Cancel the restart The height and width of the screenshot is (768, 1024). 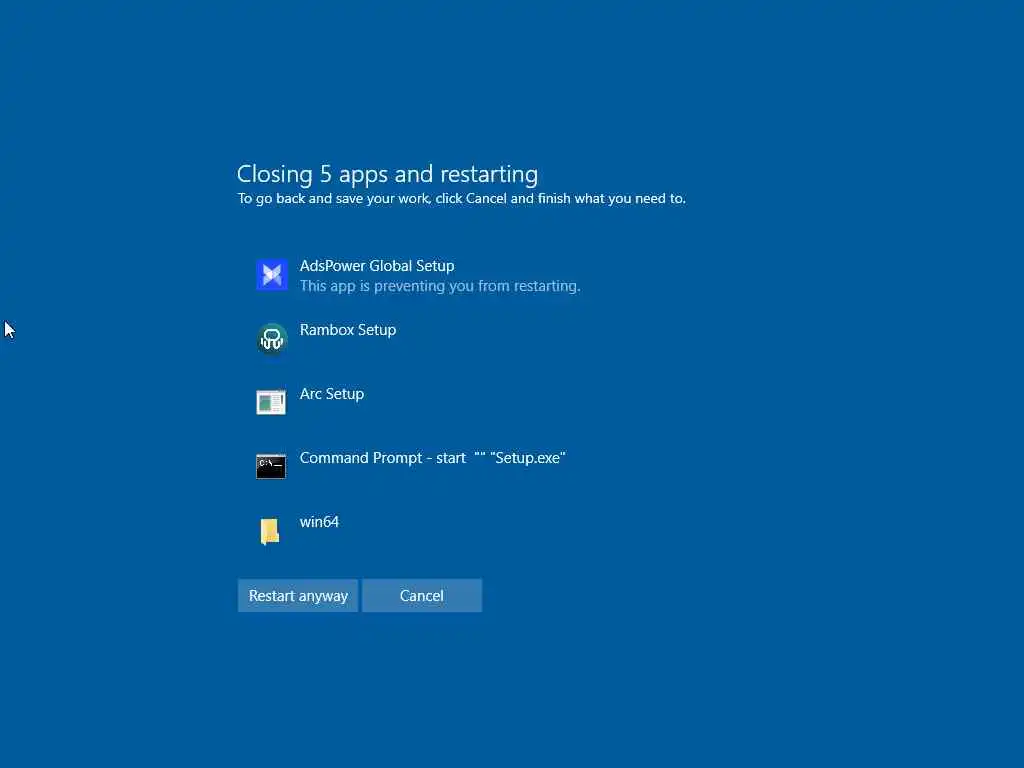[x=422, y=596]
